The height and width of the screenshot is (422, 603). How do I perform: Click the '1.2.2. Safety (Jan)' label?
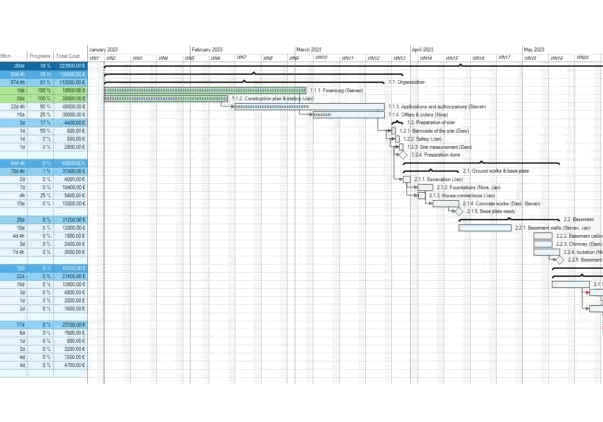(423, 139)
